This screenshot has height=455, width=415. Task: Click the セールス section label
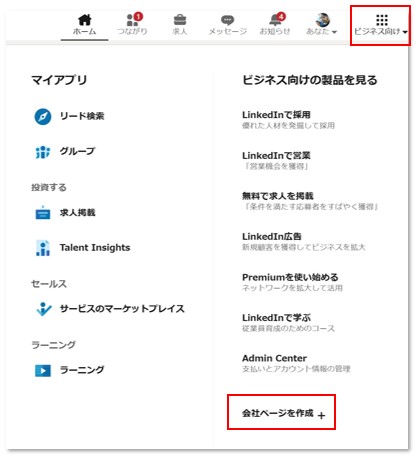pos(49,284)
